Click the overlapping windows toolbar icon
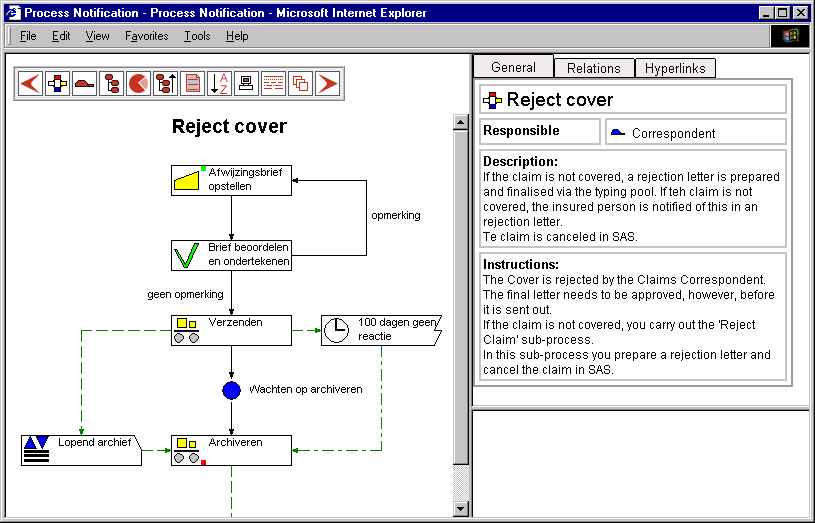The image size is (815, 523). coord(300,83)
